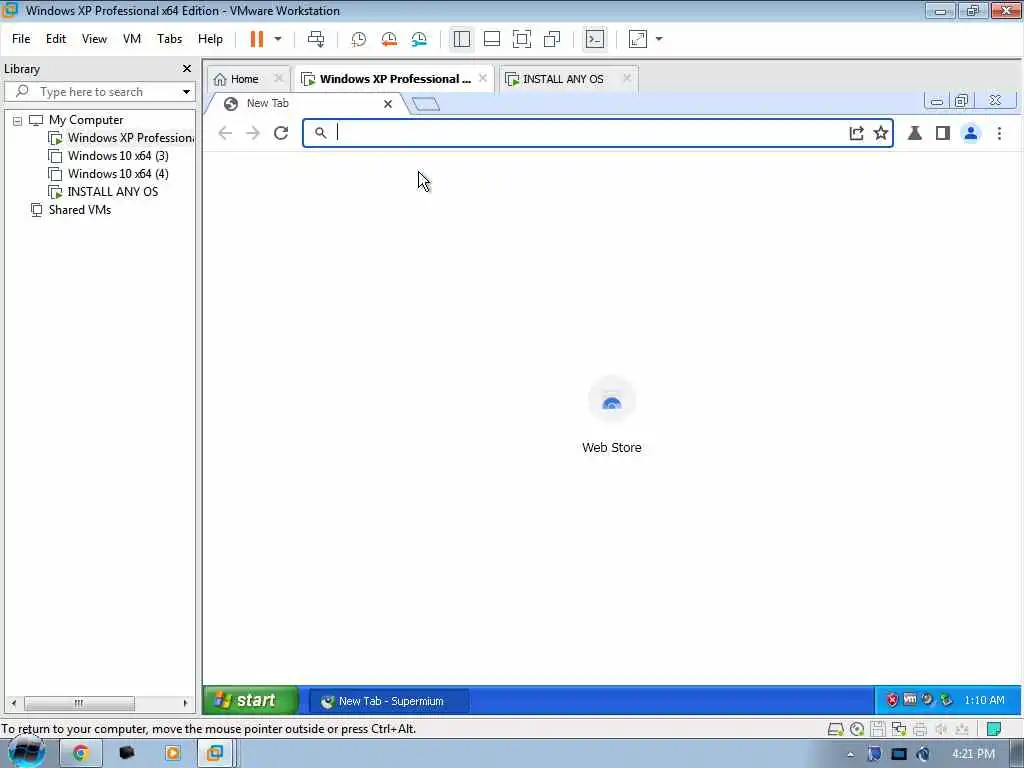Click the network adapter status icon
Screen dimensions: 1024x768
(x=899, y=729)
